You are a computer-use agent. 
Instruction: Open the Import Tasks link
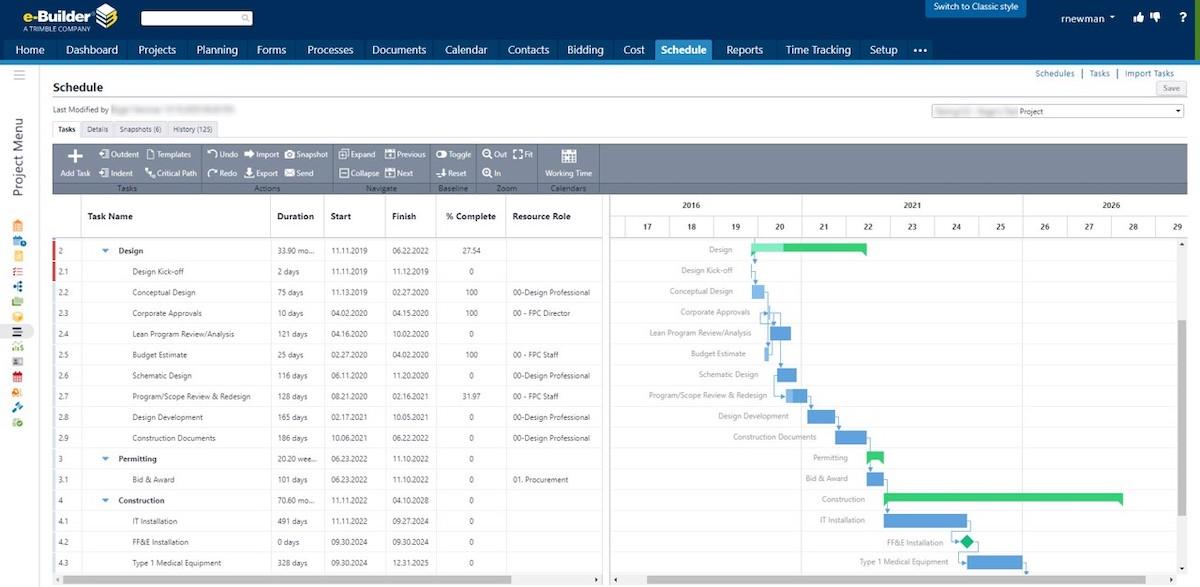click(x=1149, y=73)
